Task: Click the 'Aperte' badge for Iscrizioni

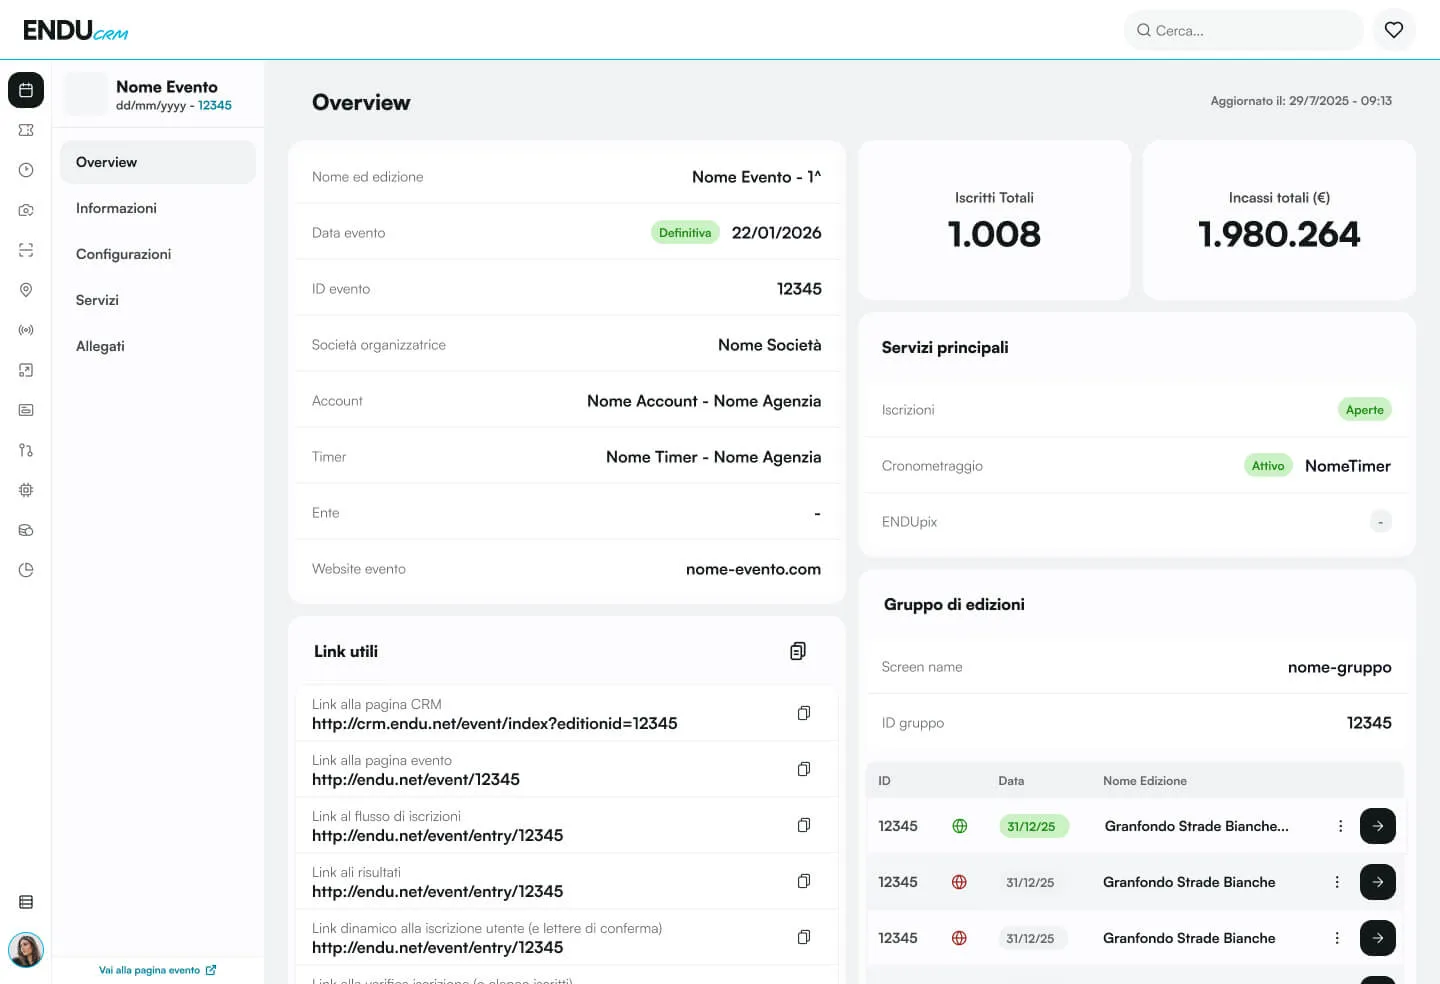Action: click(1365, 410)
